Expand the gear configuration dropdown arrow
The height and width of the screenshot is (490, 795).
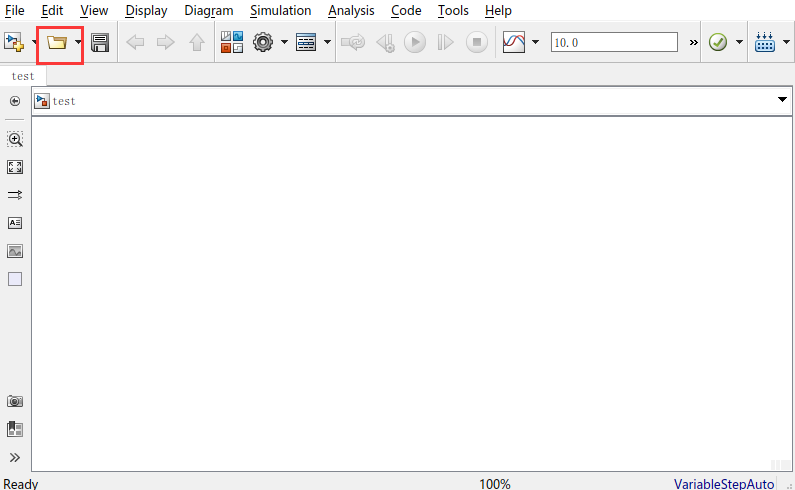[284, 42]
